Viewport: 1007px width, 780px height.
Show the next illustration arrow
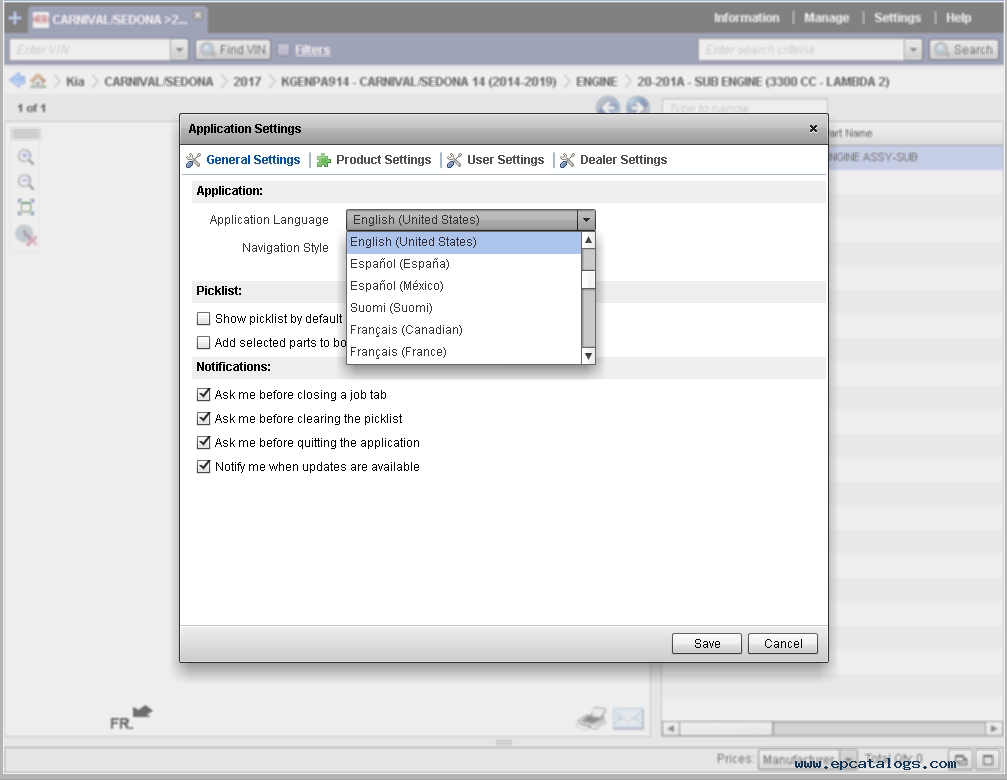[637, 107]
